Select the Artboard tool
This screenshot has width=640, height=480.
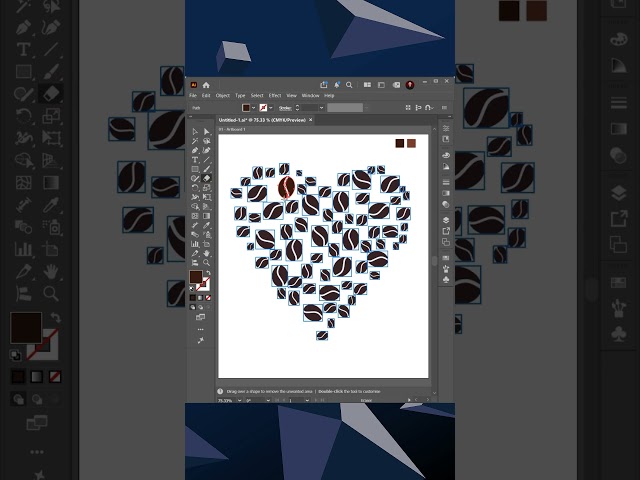click(x=207, y=244)
